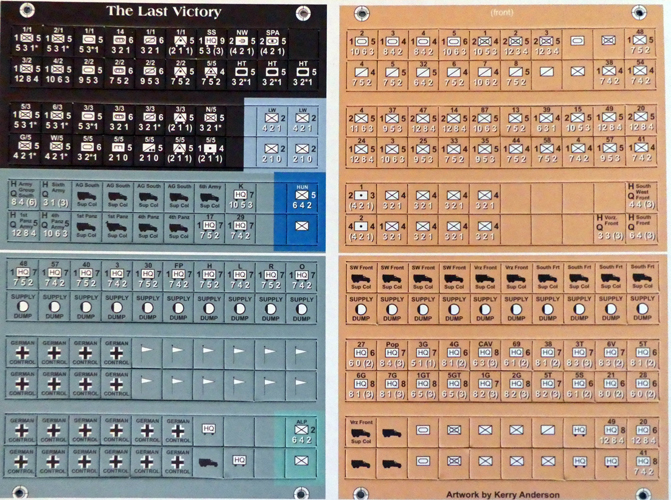Pick the Soviet 3G HQ counter
Image resolution: width=671 pixels, height=500 pixels.
click(423, 355)
